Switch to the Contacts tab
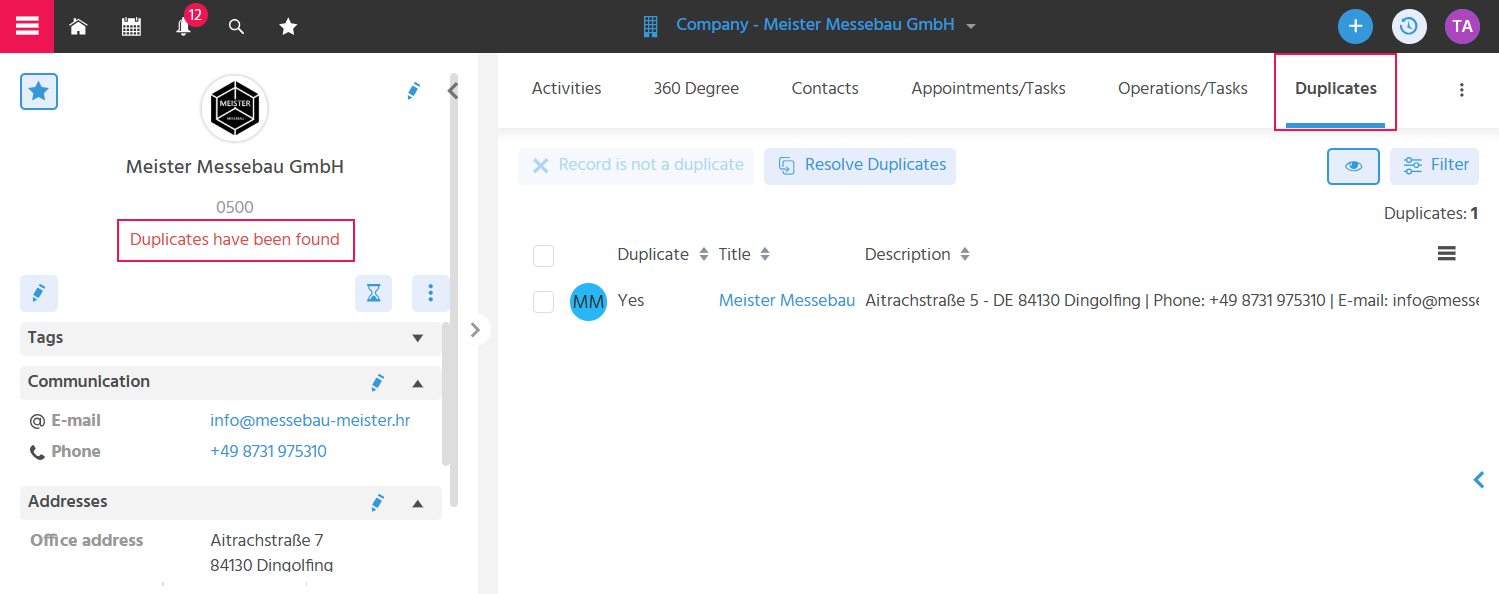1499x594 pixels. tap(825, 89)
